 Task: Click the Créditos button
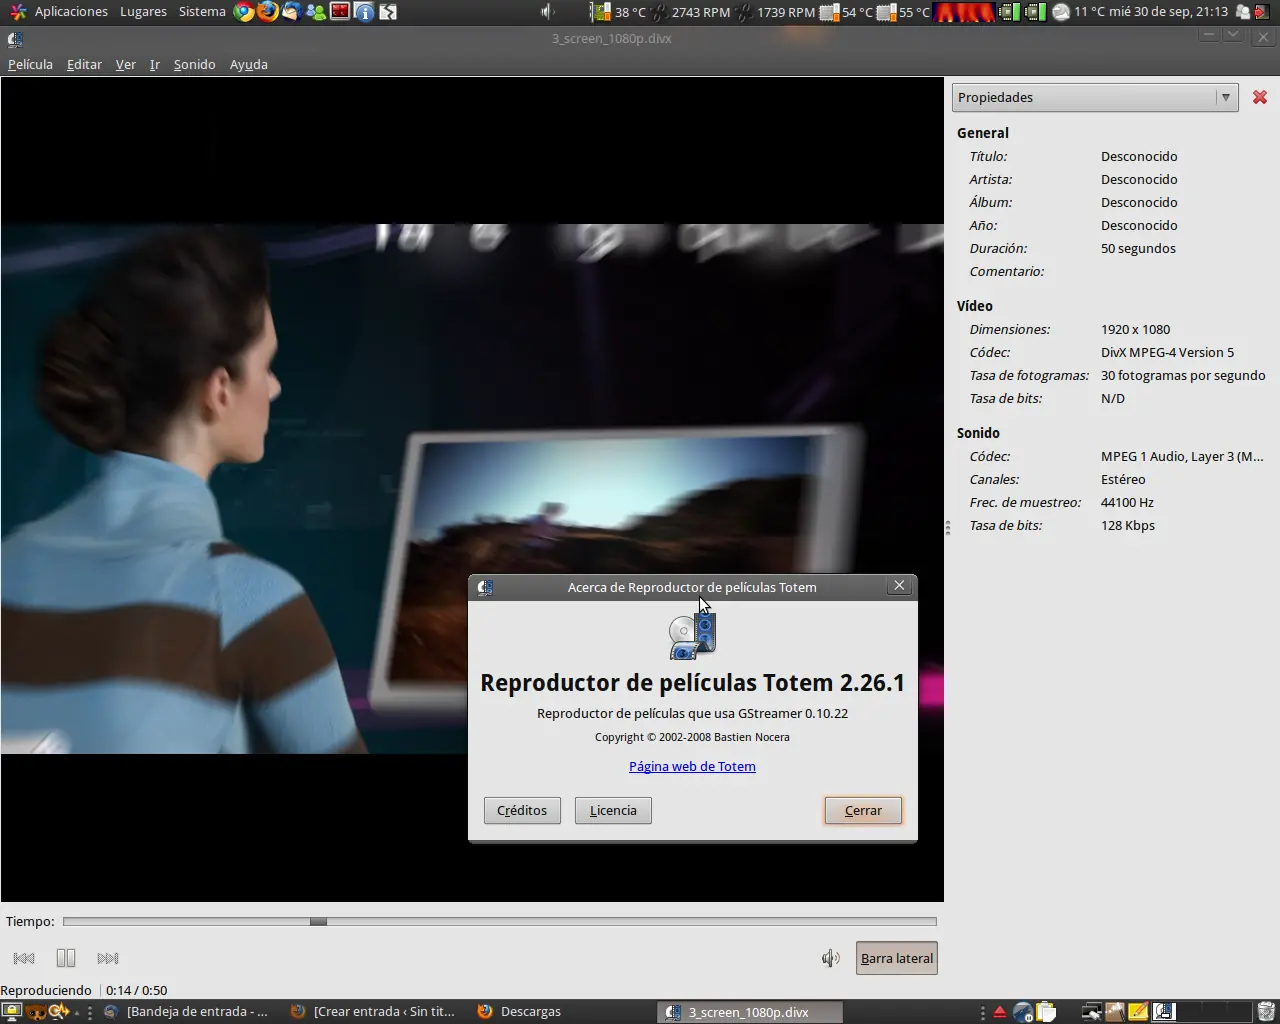[522, 810]
